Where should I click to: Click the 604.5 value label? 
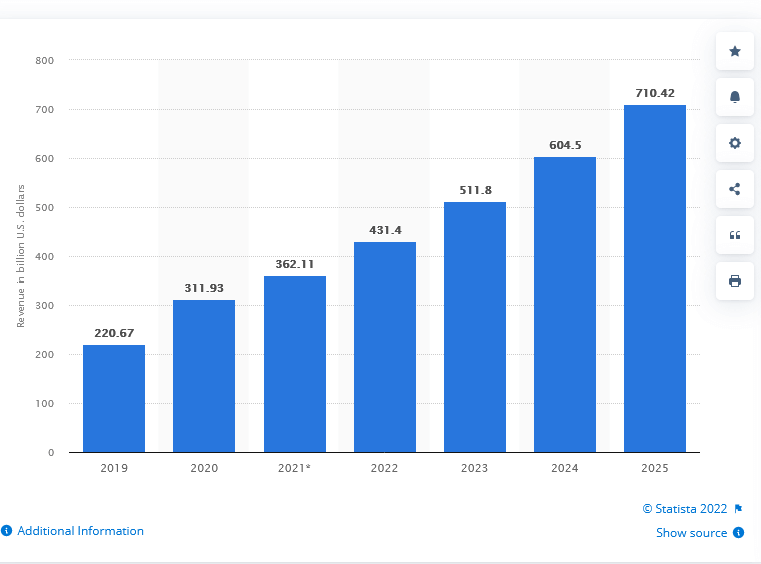click(565, 145)
